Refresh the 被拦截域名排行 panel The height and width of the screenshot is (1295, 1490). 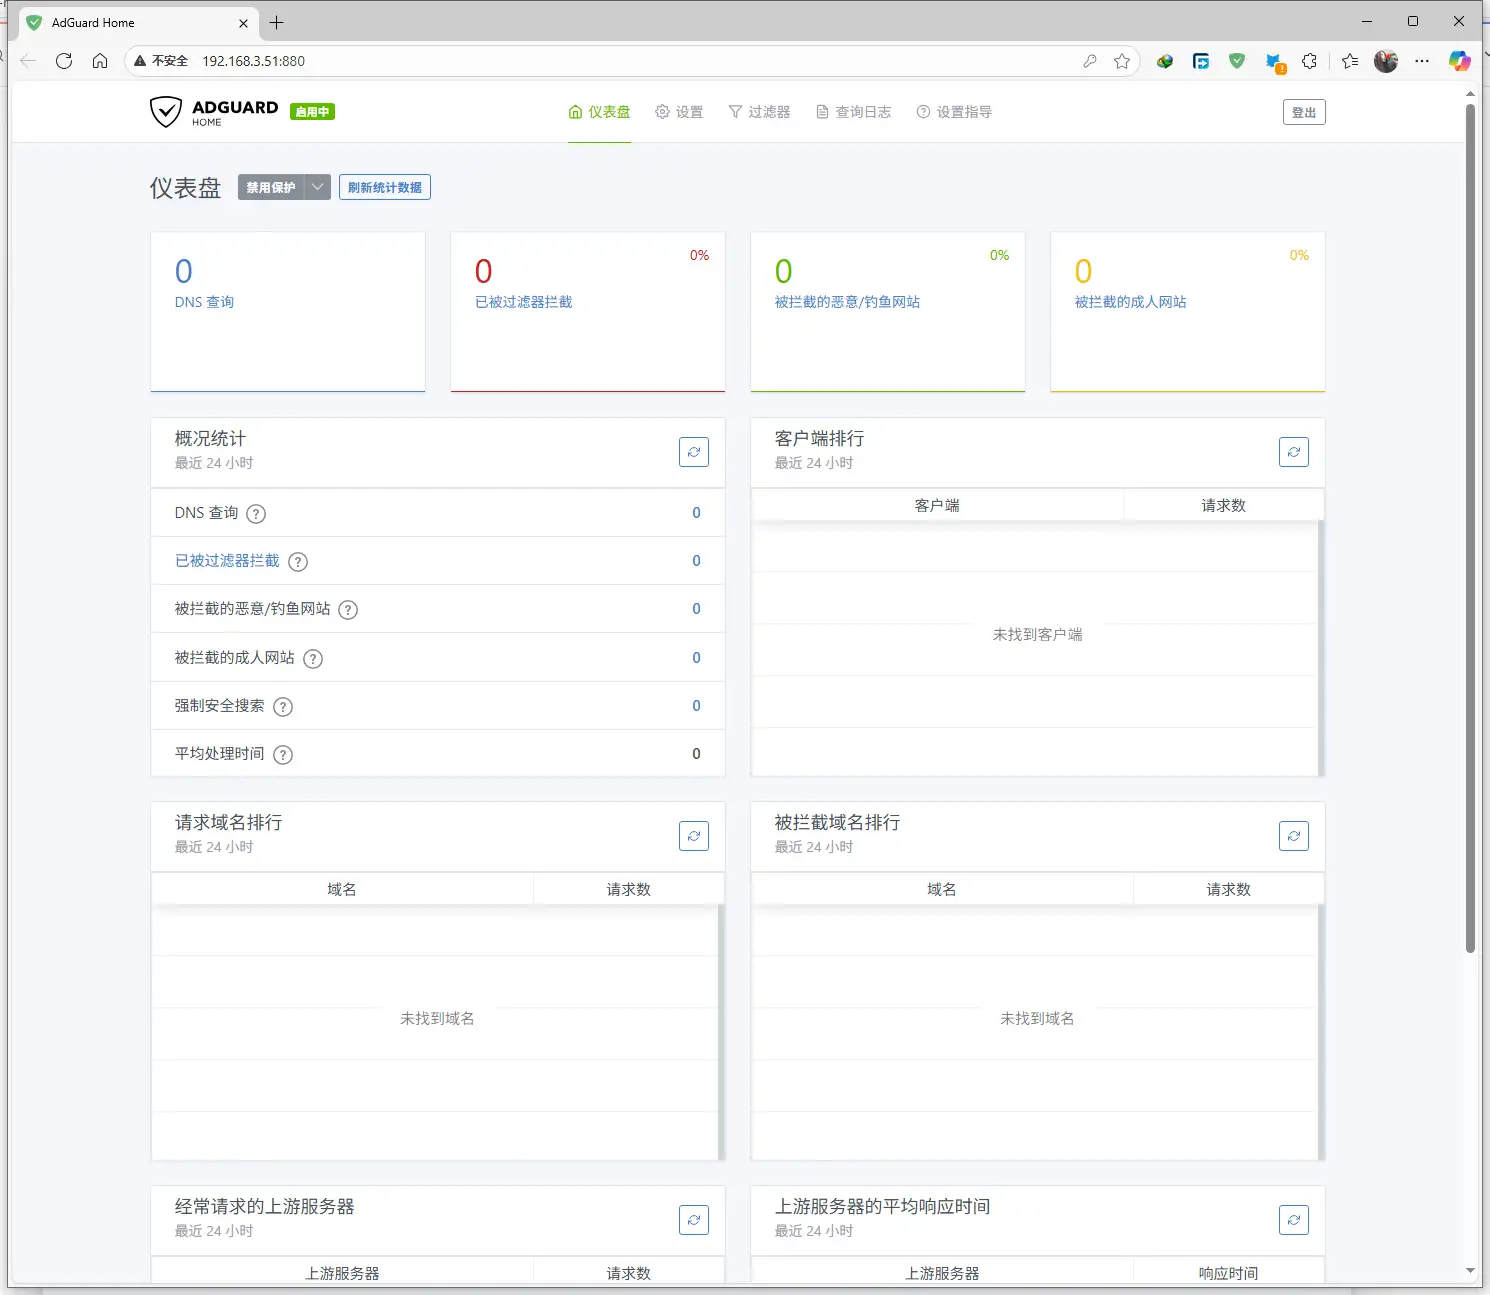point(1294,836)
